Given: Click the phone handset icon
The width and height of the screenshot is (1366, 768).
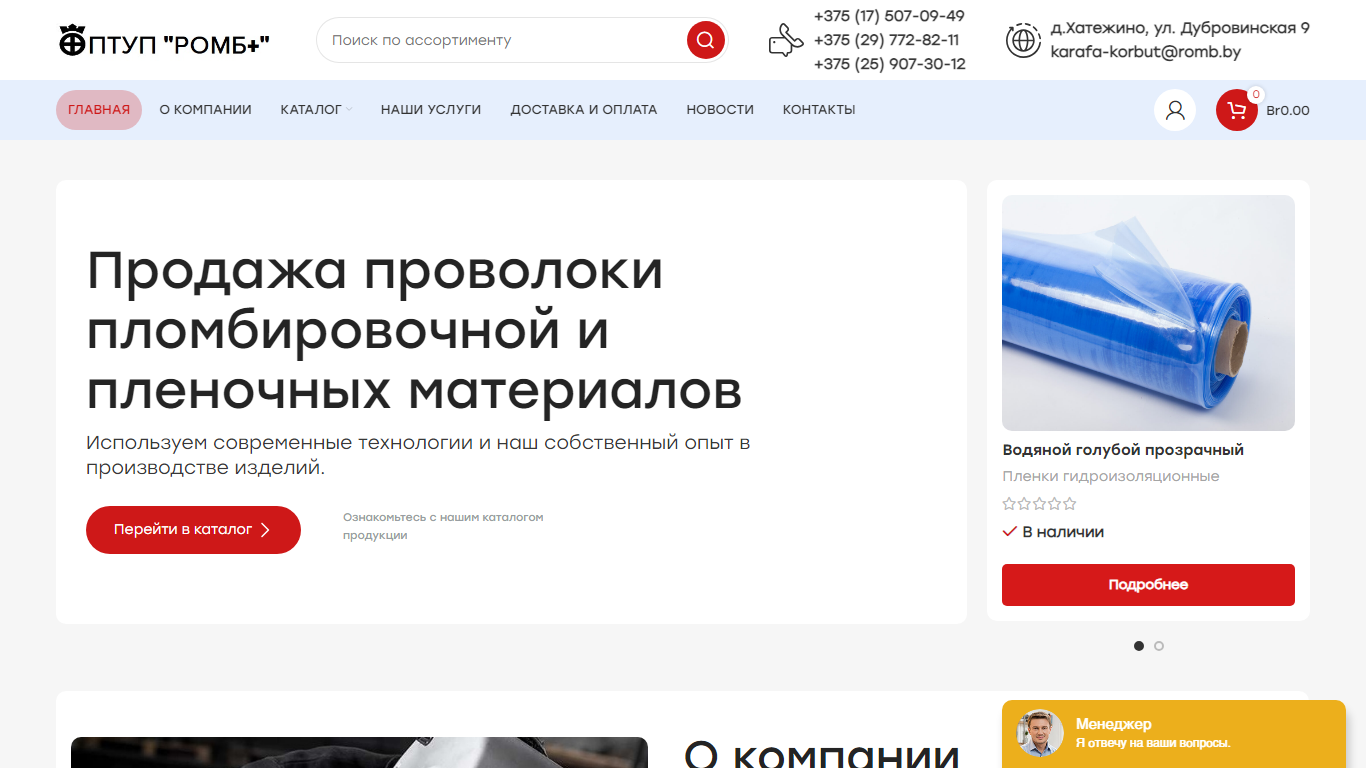Looking at the screenshot, I should pos(785,40).
